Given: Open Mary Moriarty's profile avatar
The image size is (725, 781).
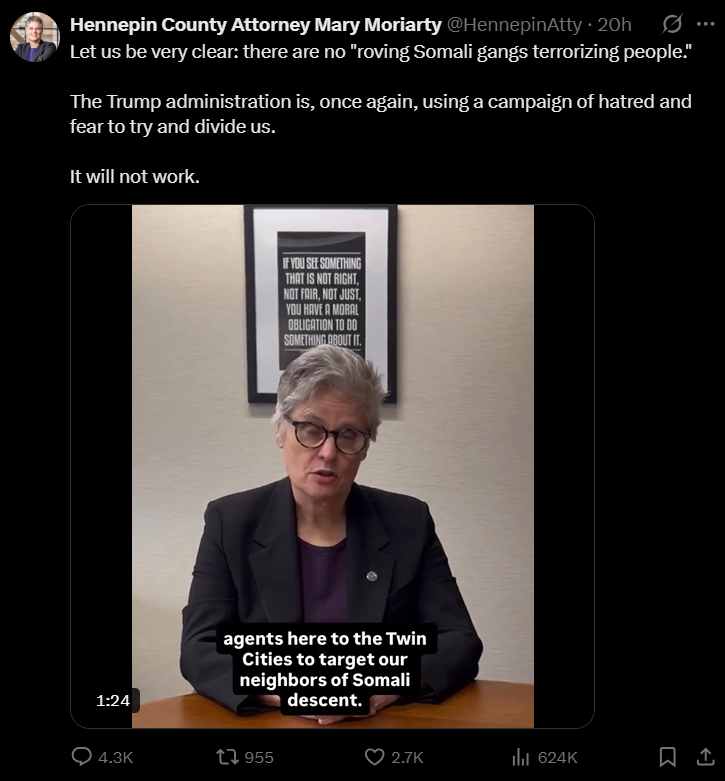Looking at the screenshot, I should tap(35, 37).
